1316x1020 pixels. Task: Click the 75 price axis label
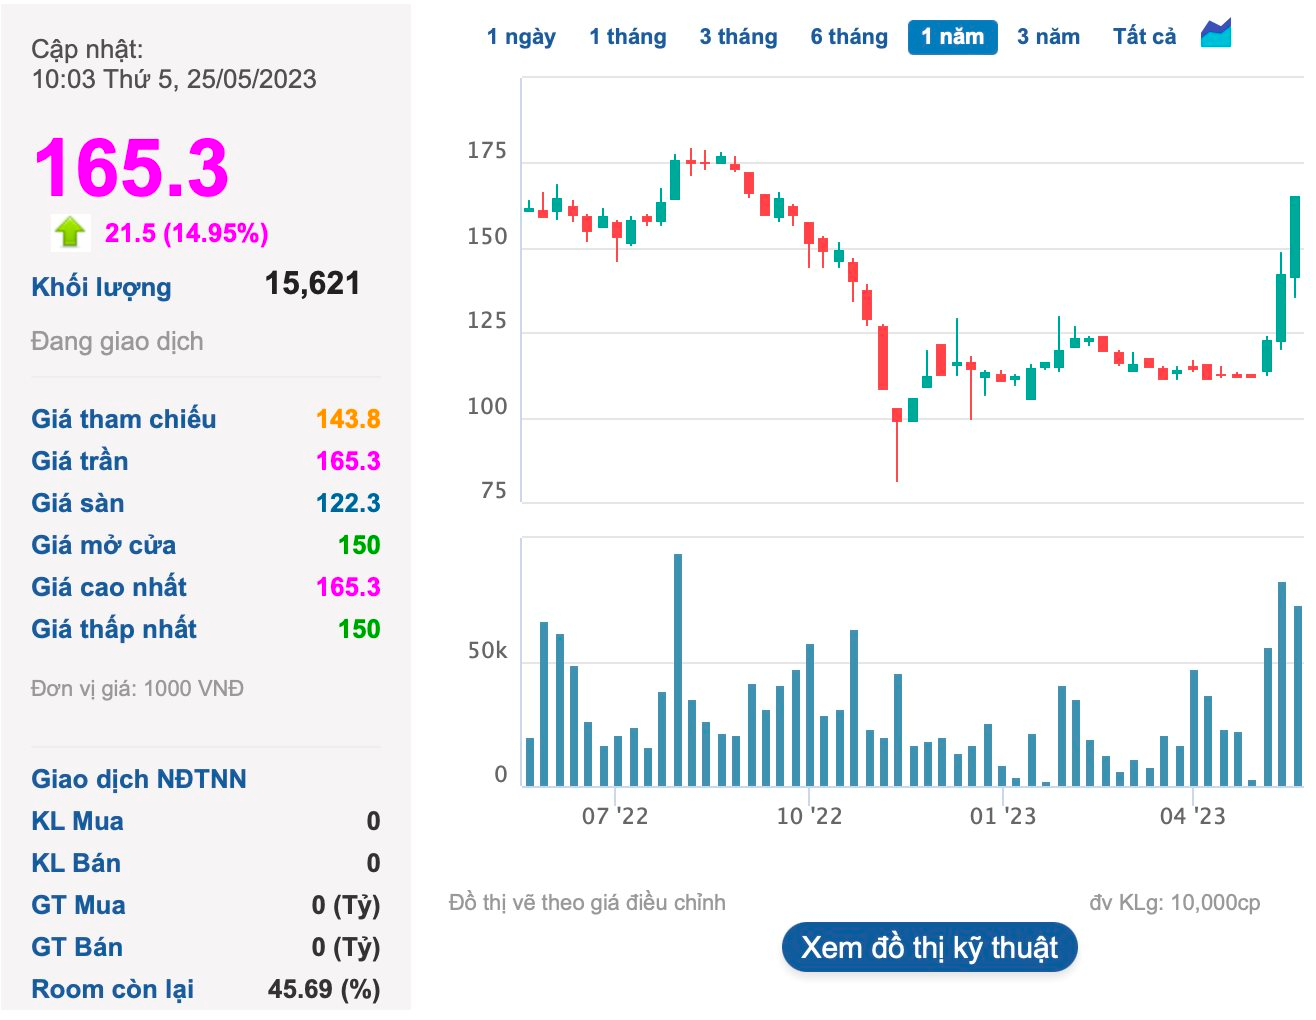(494, 491)
